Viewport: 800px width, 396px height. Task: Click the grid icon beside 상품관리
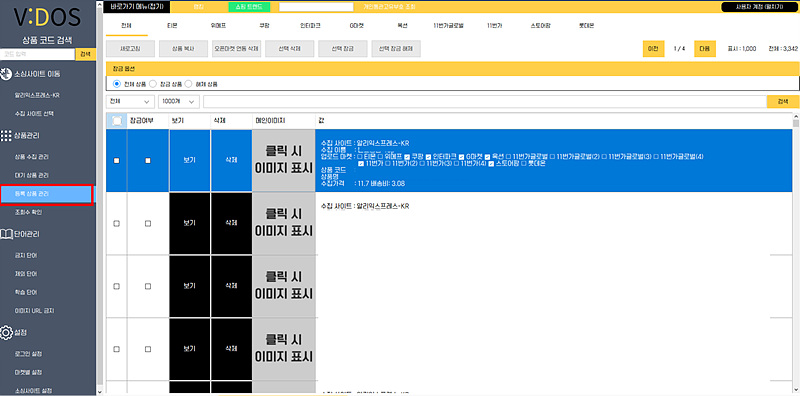[x=6, y=136]
